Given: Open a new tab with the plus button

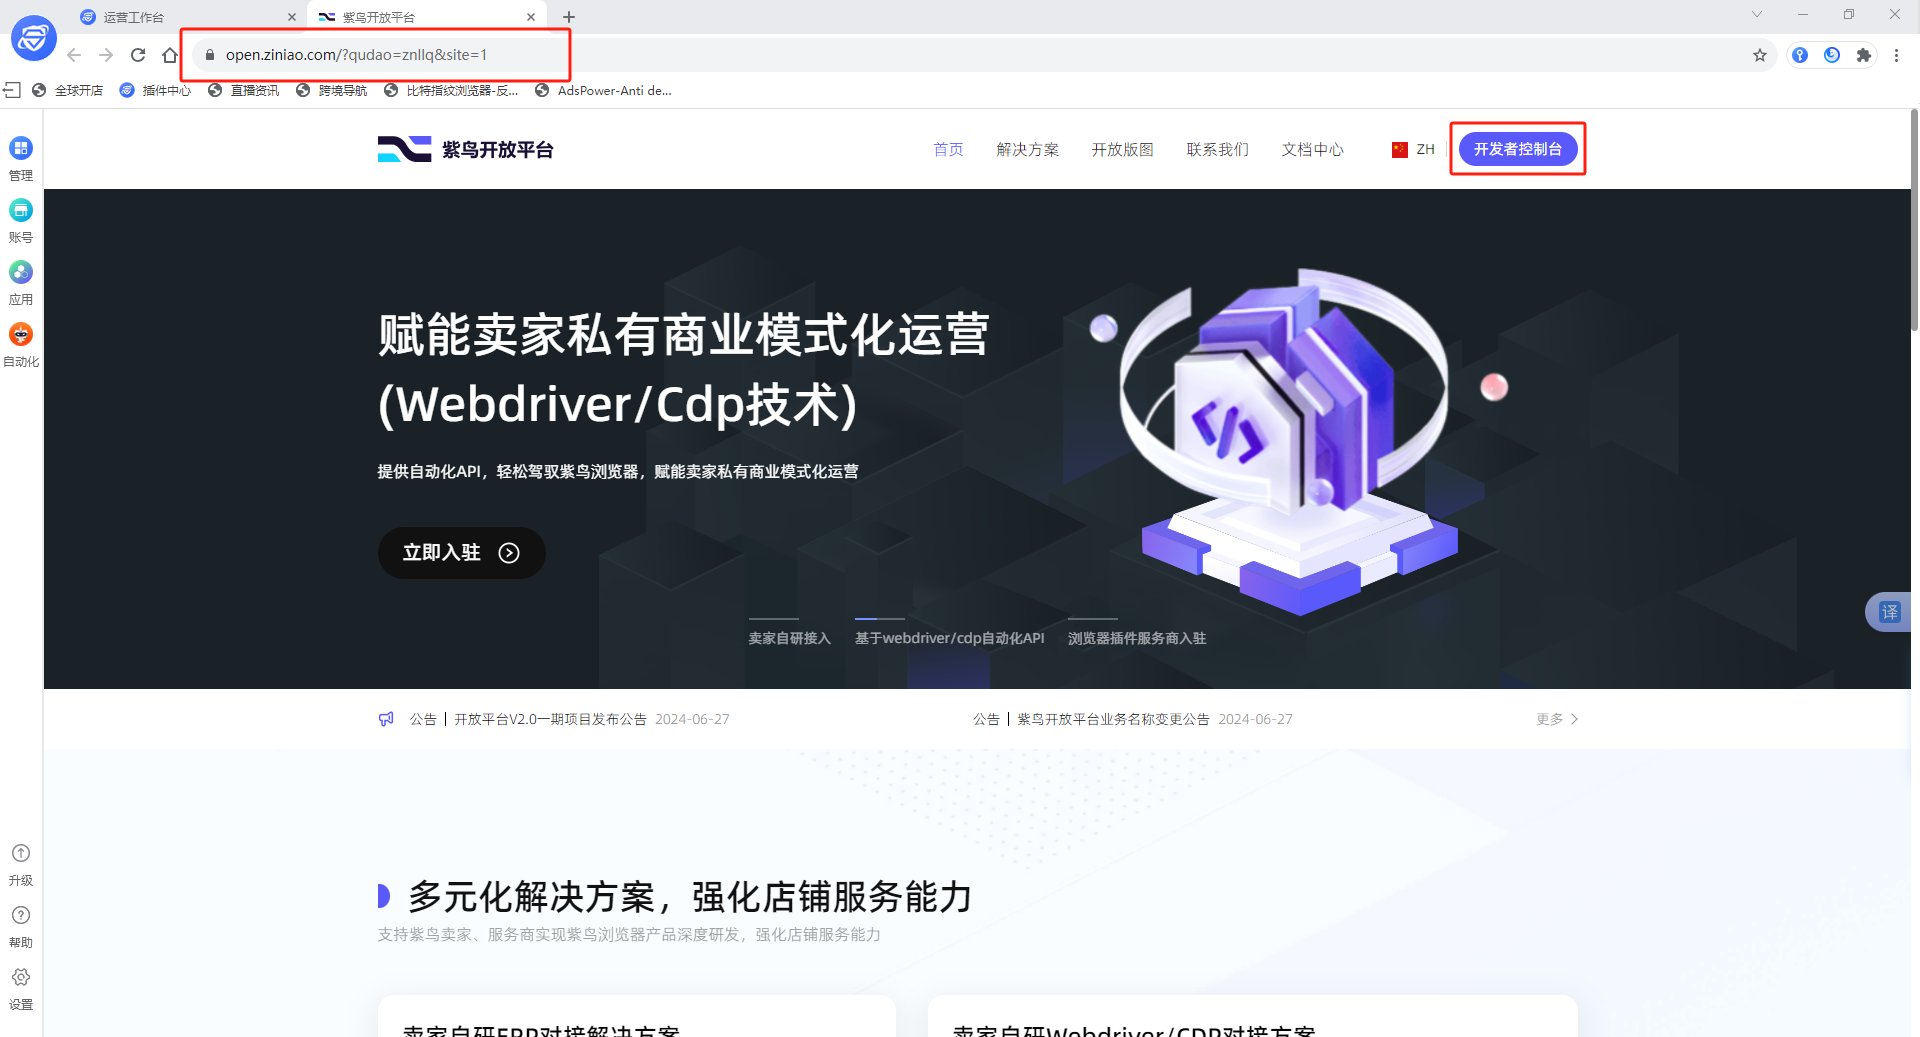Looking at the screenshot, I should (569, 17).
